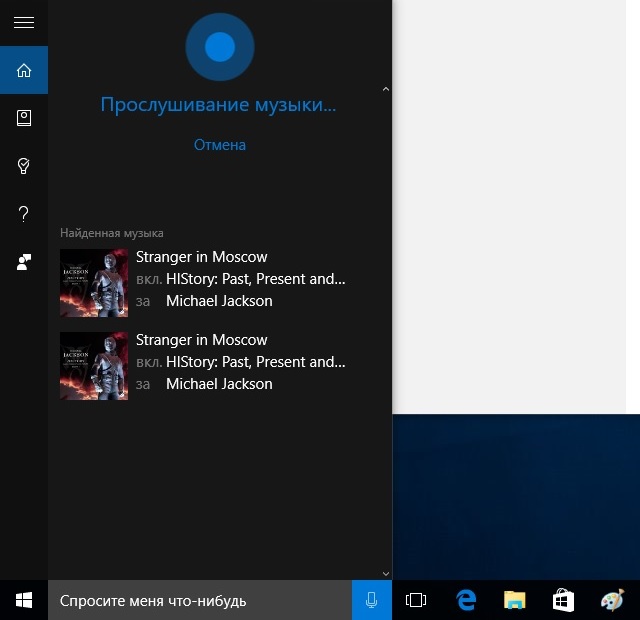Click the Прослушивание музыки… heading
Screen dimensions: 640x620
click(x=218, y=105)
